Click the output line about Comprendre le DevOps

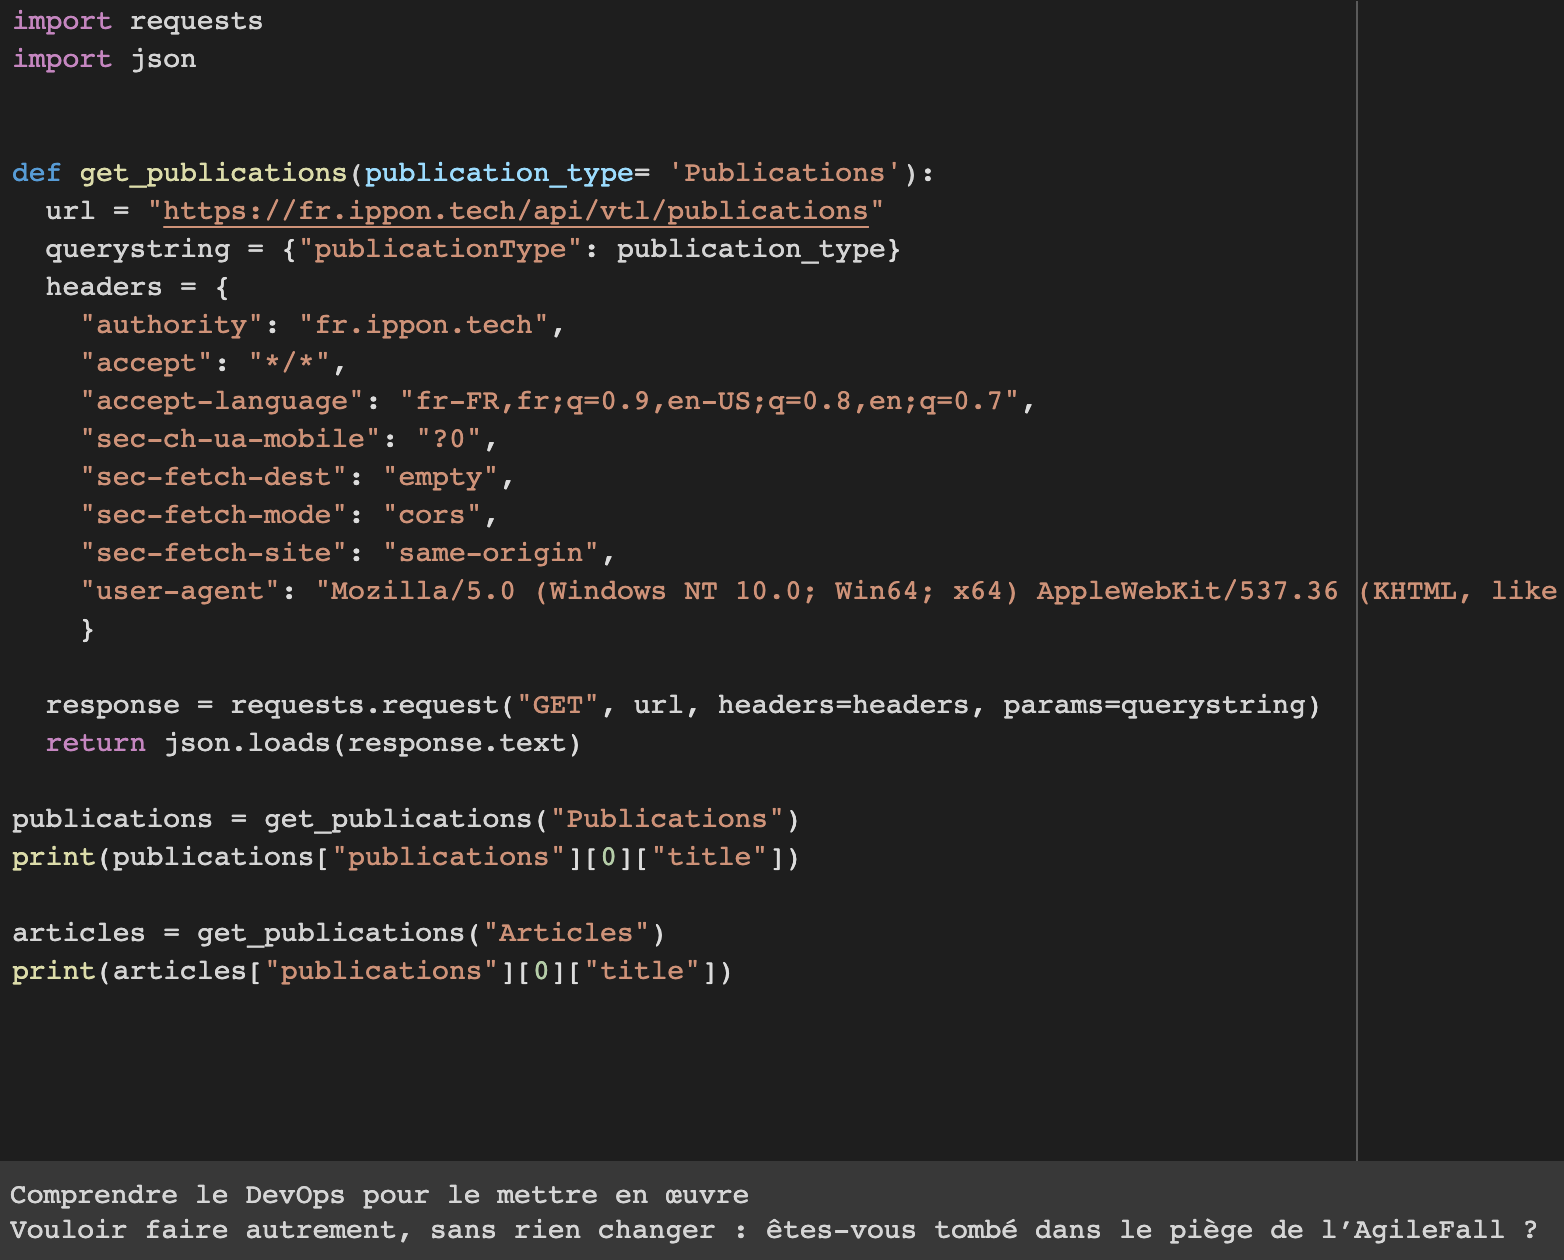[x=378, y=1194]
